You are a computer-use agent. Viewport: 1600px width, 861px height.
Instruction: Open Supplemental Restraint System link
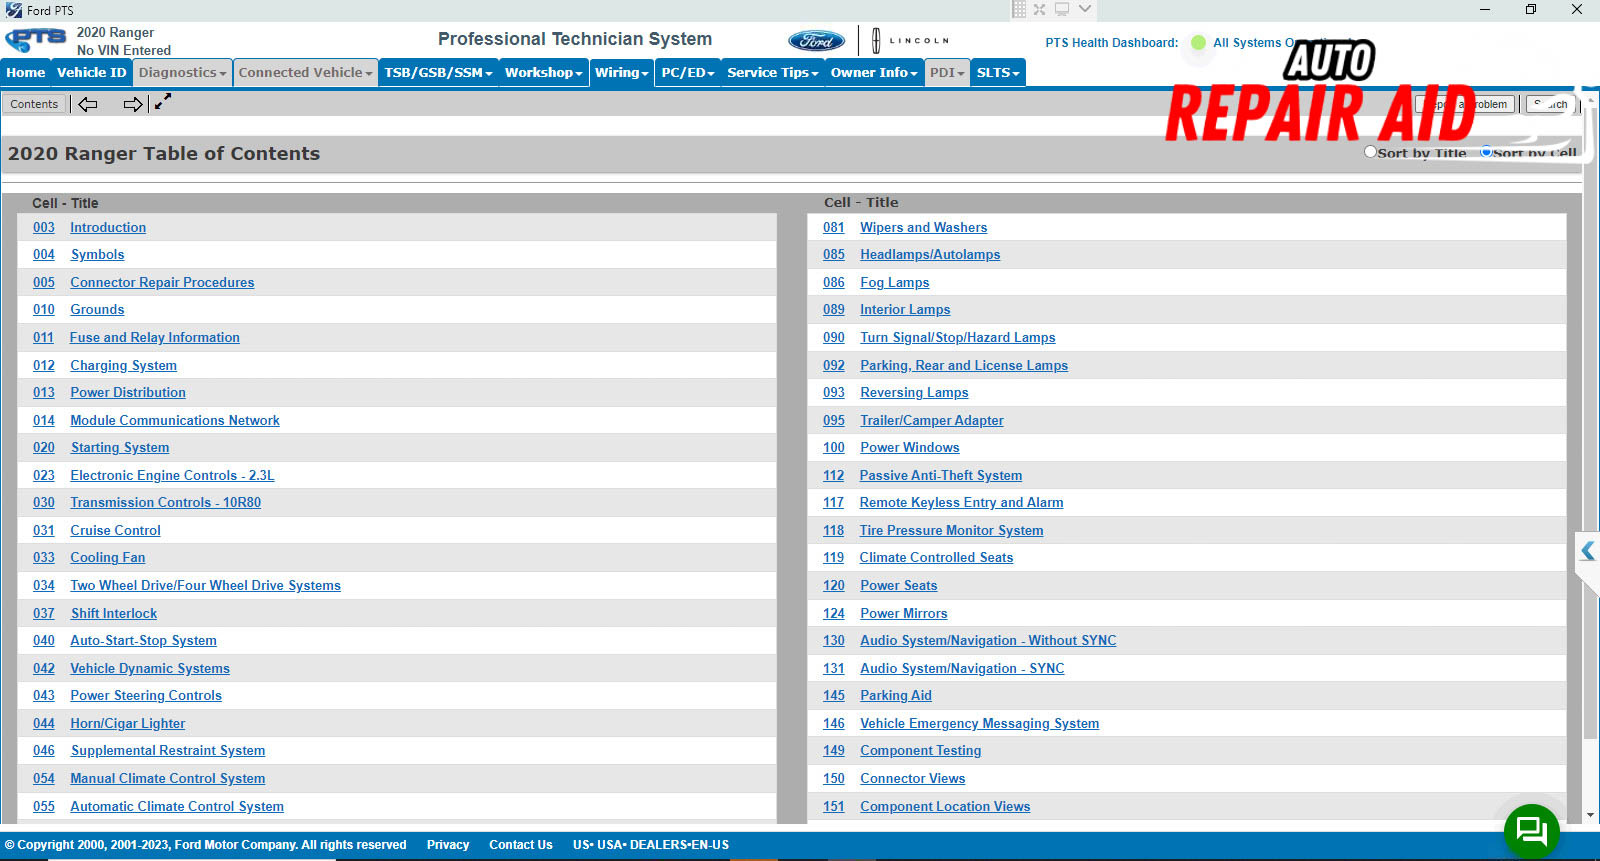tap(168, 751)
